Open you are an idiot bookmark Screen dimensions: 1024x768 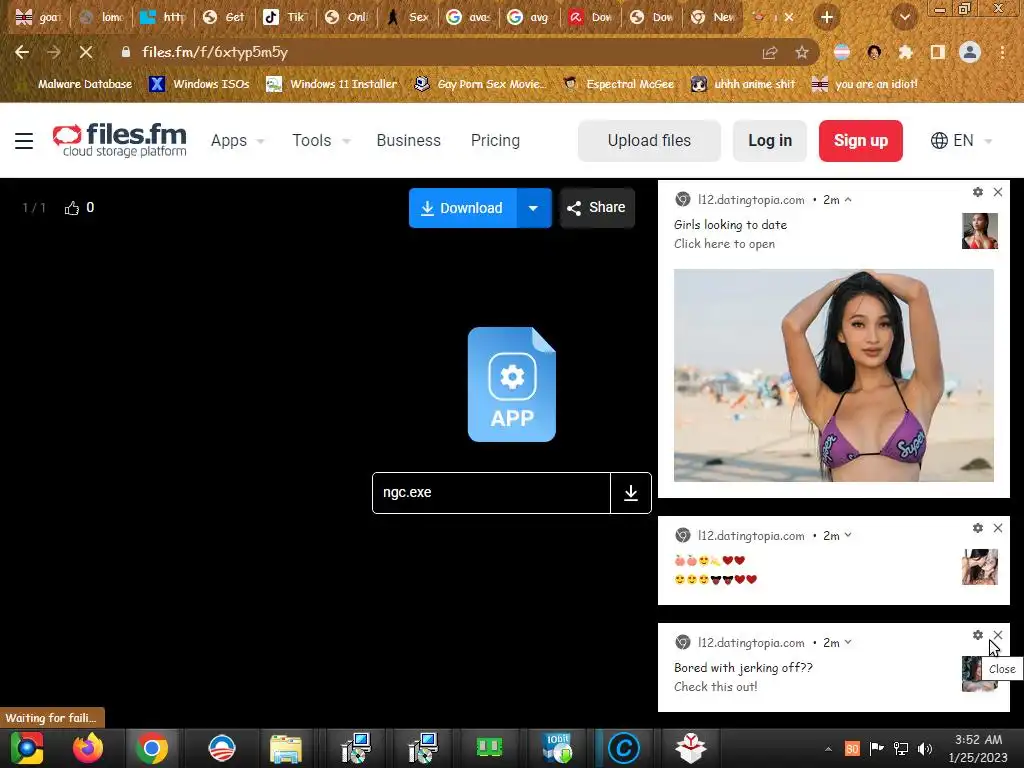click(865, 84)
